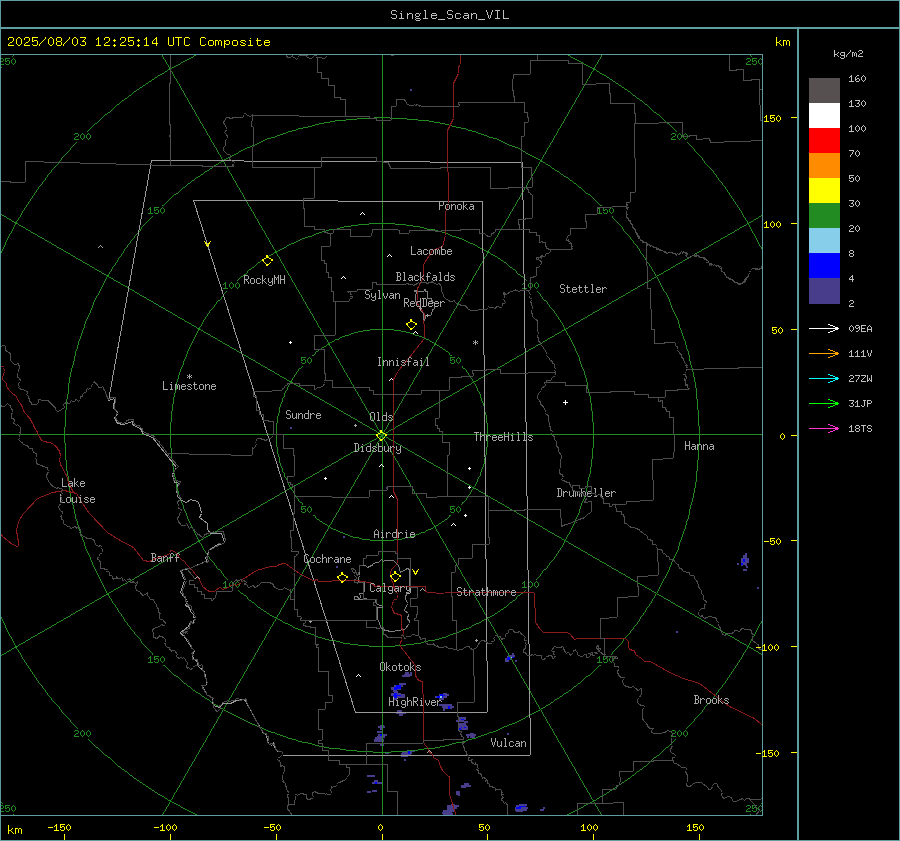
Task: Click the yellow diamond marker at Calgary
Action: coord(395,576)
